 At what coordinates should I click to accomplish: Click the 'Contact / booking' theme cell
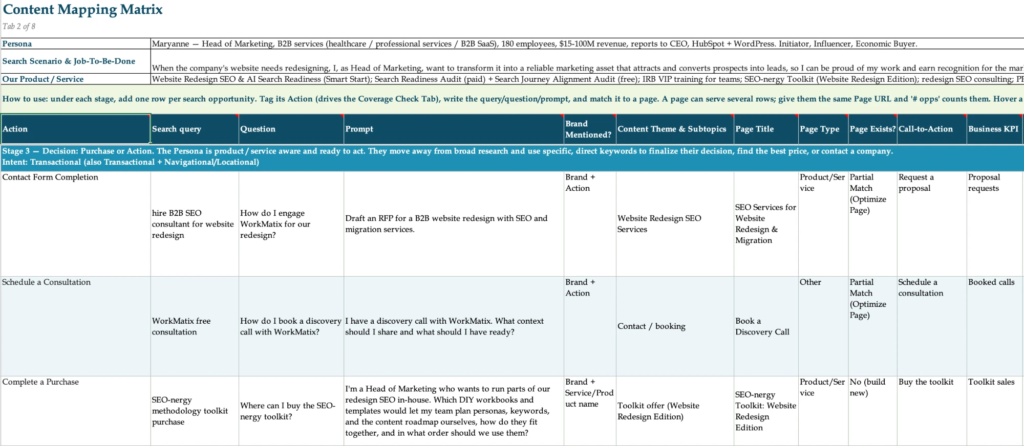(x=675, y=326)
